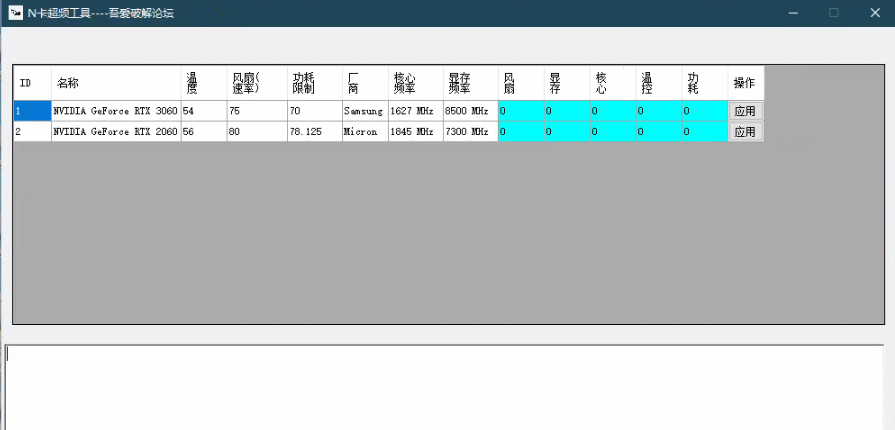Click the 风扇(速率) column header
Viewport: 895px width, 430px height.
(x=257, y=83)
